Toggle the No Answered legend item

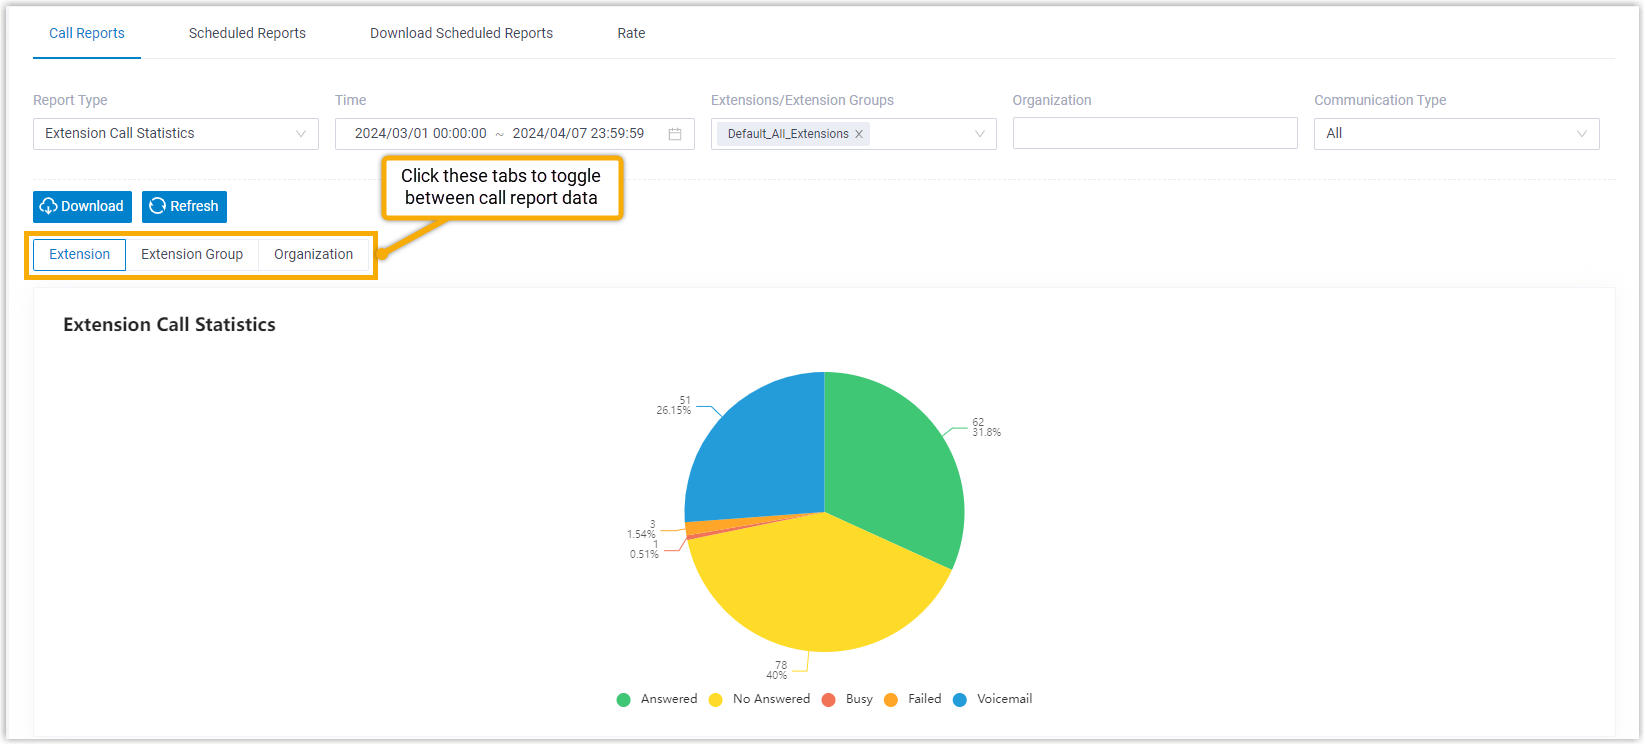[x=759, y=700]
